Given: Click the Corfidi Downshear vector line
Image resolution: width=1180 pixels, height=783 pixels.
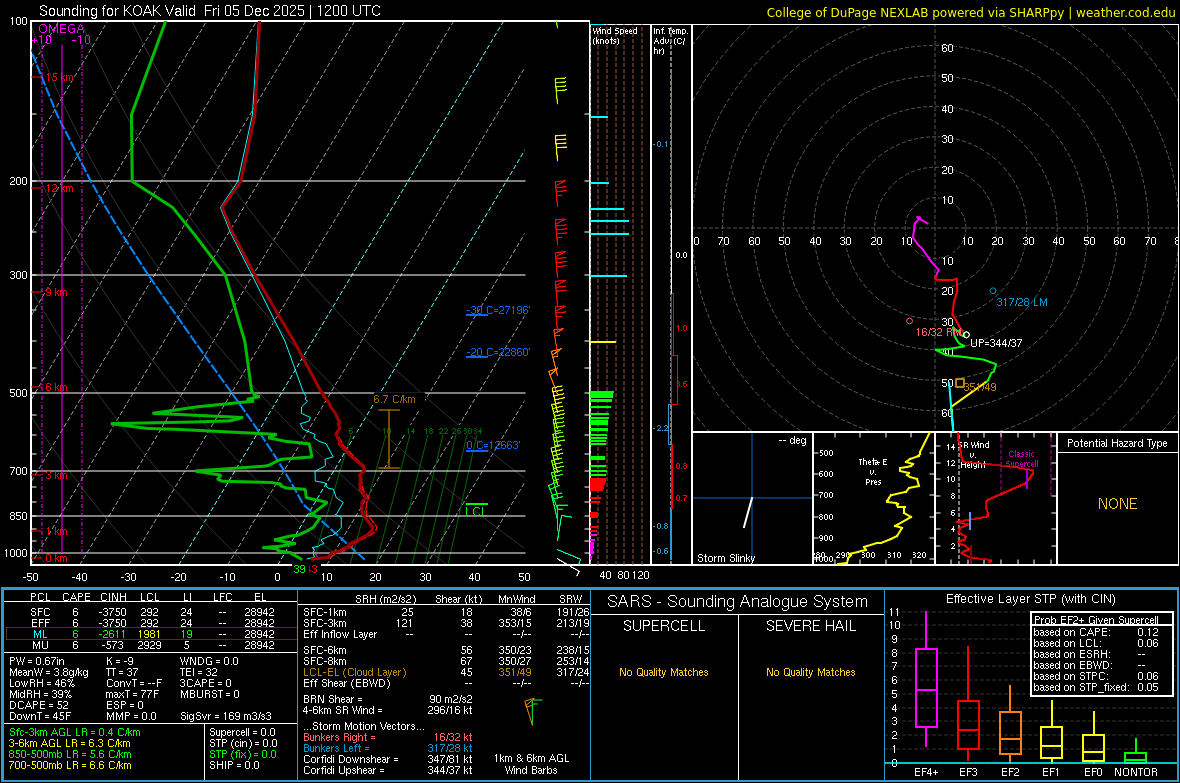Looking at the screenshot, I should [x=388, y=760].
